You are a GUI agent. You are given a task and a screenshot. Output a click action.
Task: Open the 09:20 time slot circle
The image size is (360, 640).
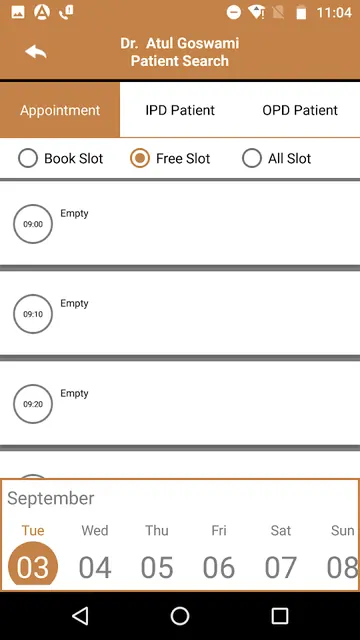33,404
